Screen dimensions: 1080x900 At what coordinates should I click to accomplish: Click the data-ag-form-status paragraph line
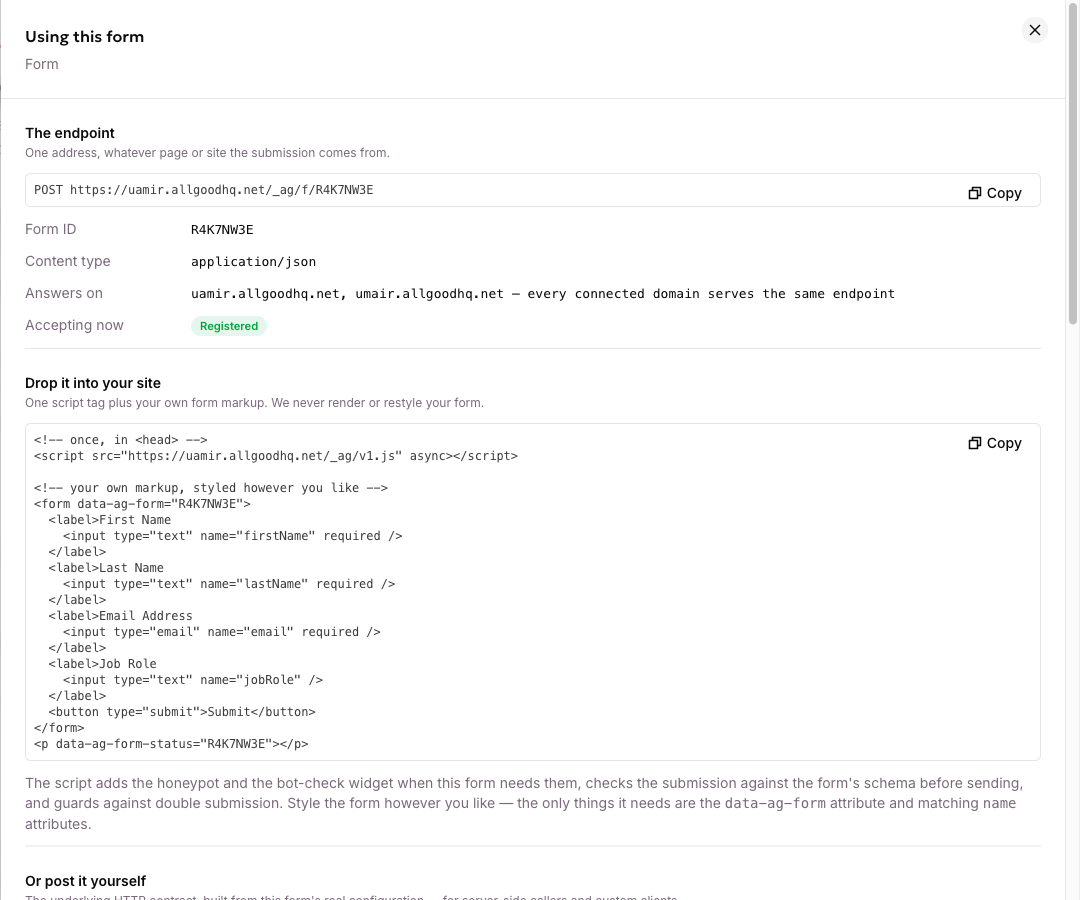pyautogui.click(x=171, y=744)
